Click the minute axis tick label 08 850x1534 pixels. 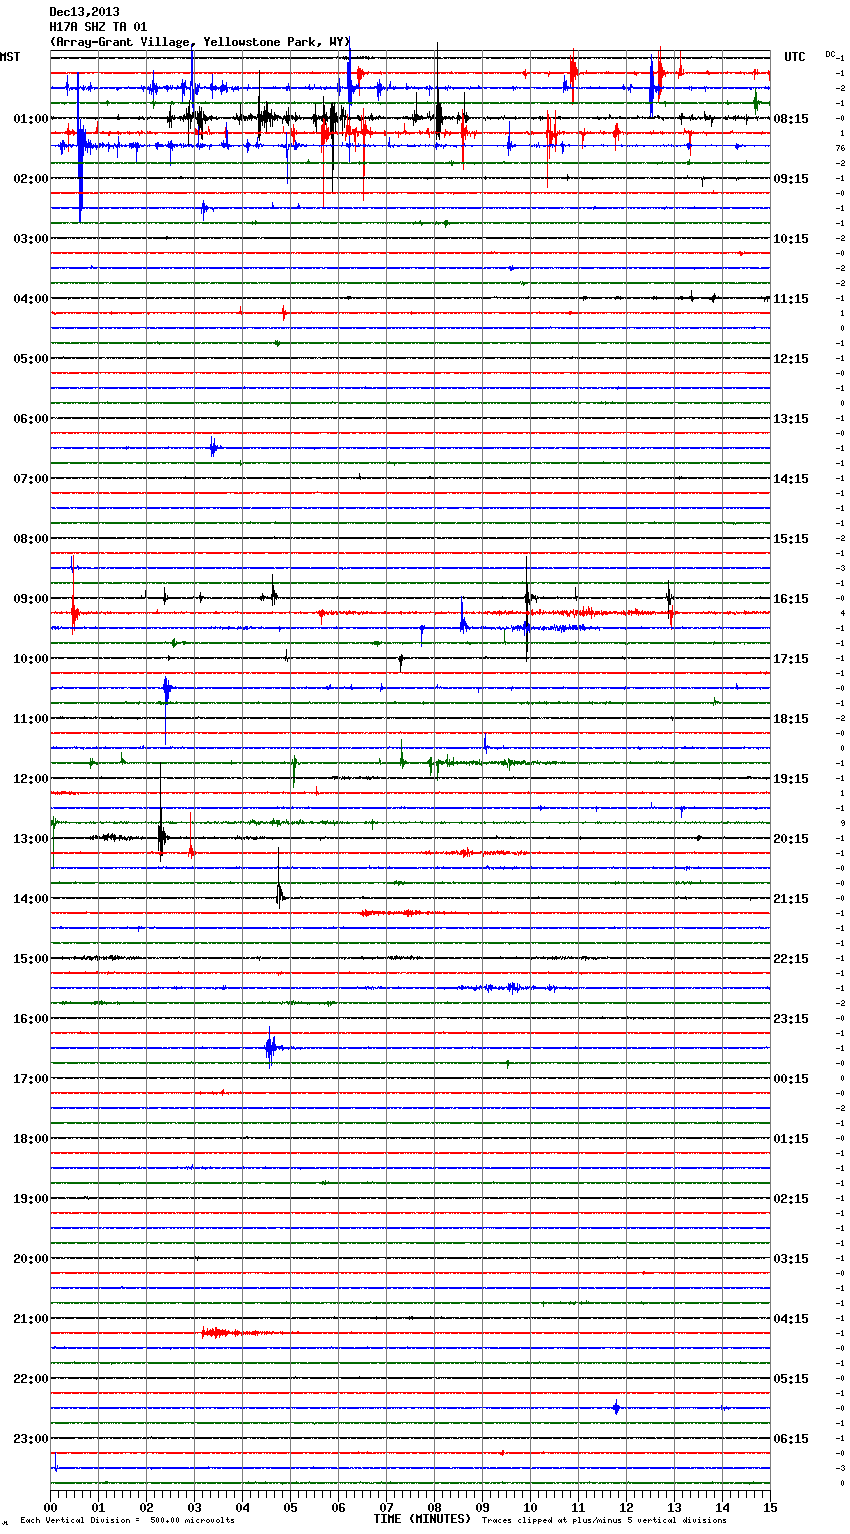tap(434, 1507)
